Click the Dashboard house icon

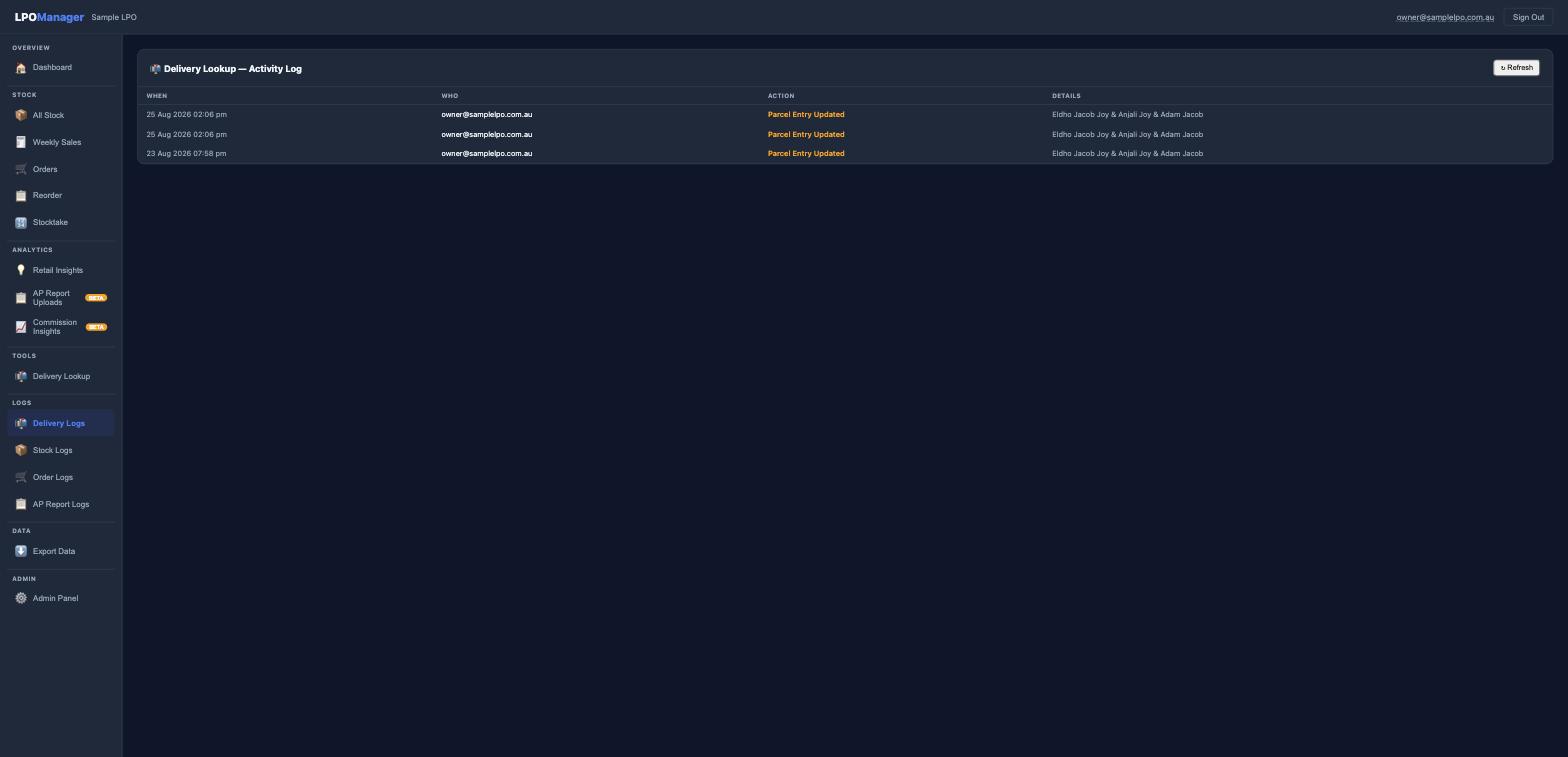coord(21,68)
